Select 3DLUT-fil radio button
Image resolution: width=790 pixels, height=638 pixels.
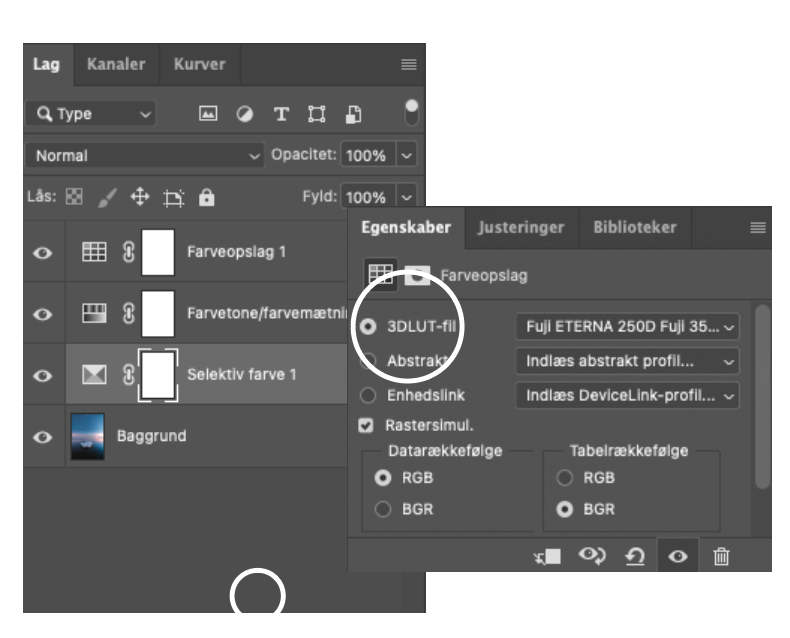(x=368, y=327)
